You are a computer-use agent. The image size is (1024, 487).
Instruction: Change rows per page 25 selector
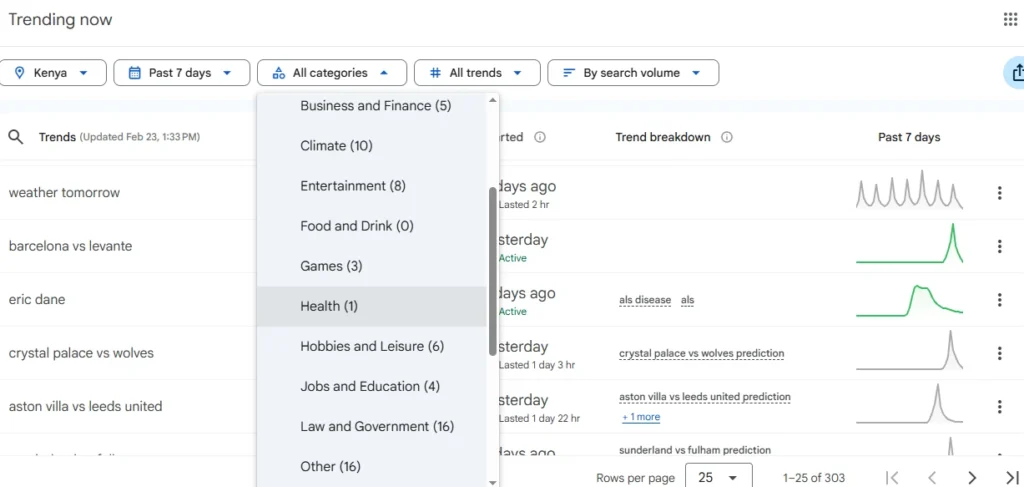tap(718, 477)
